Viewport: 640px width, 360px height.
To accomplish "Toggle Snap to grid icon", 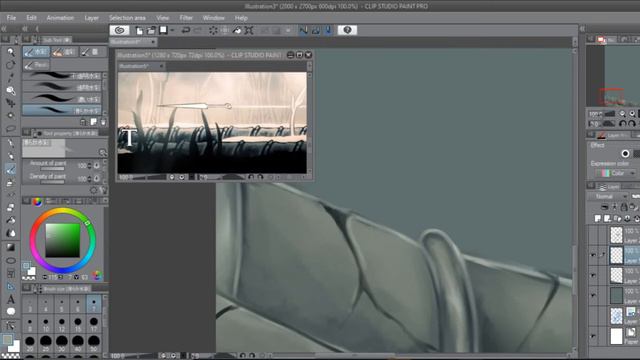I will [x=328, y=30].
